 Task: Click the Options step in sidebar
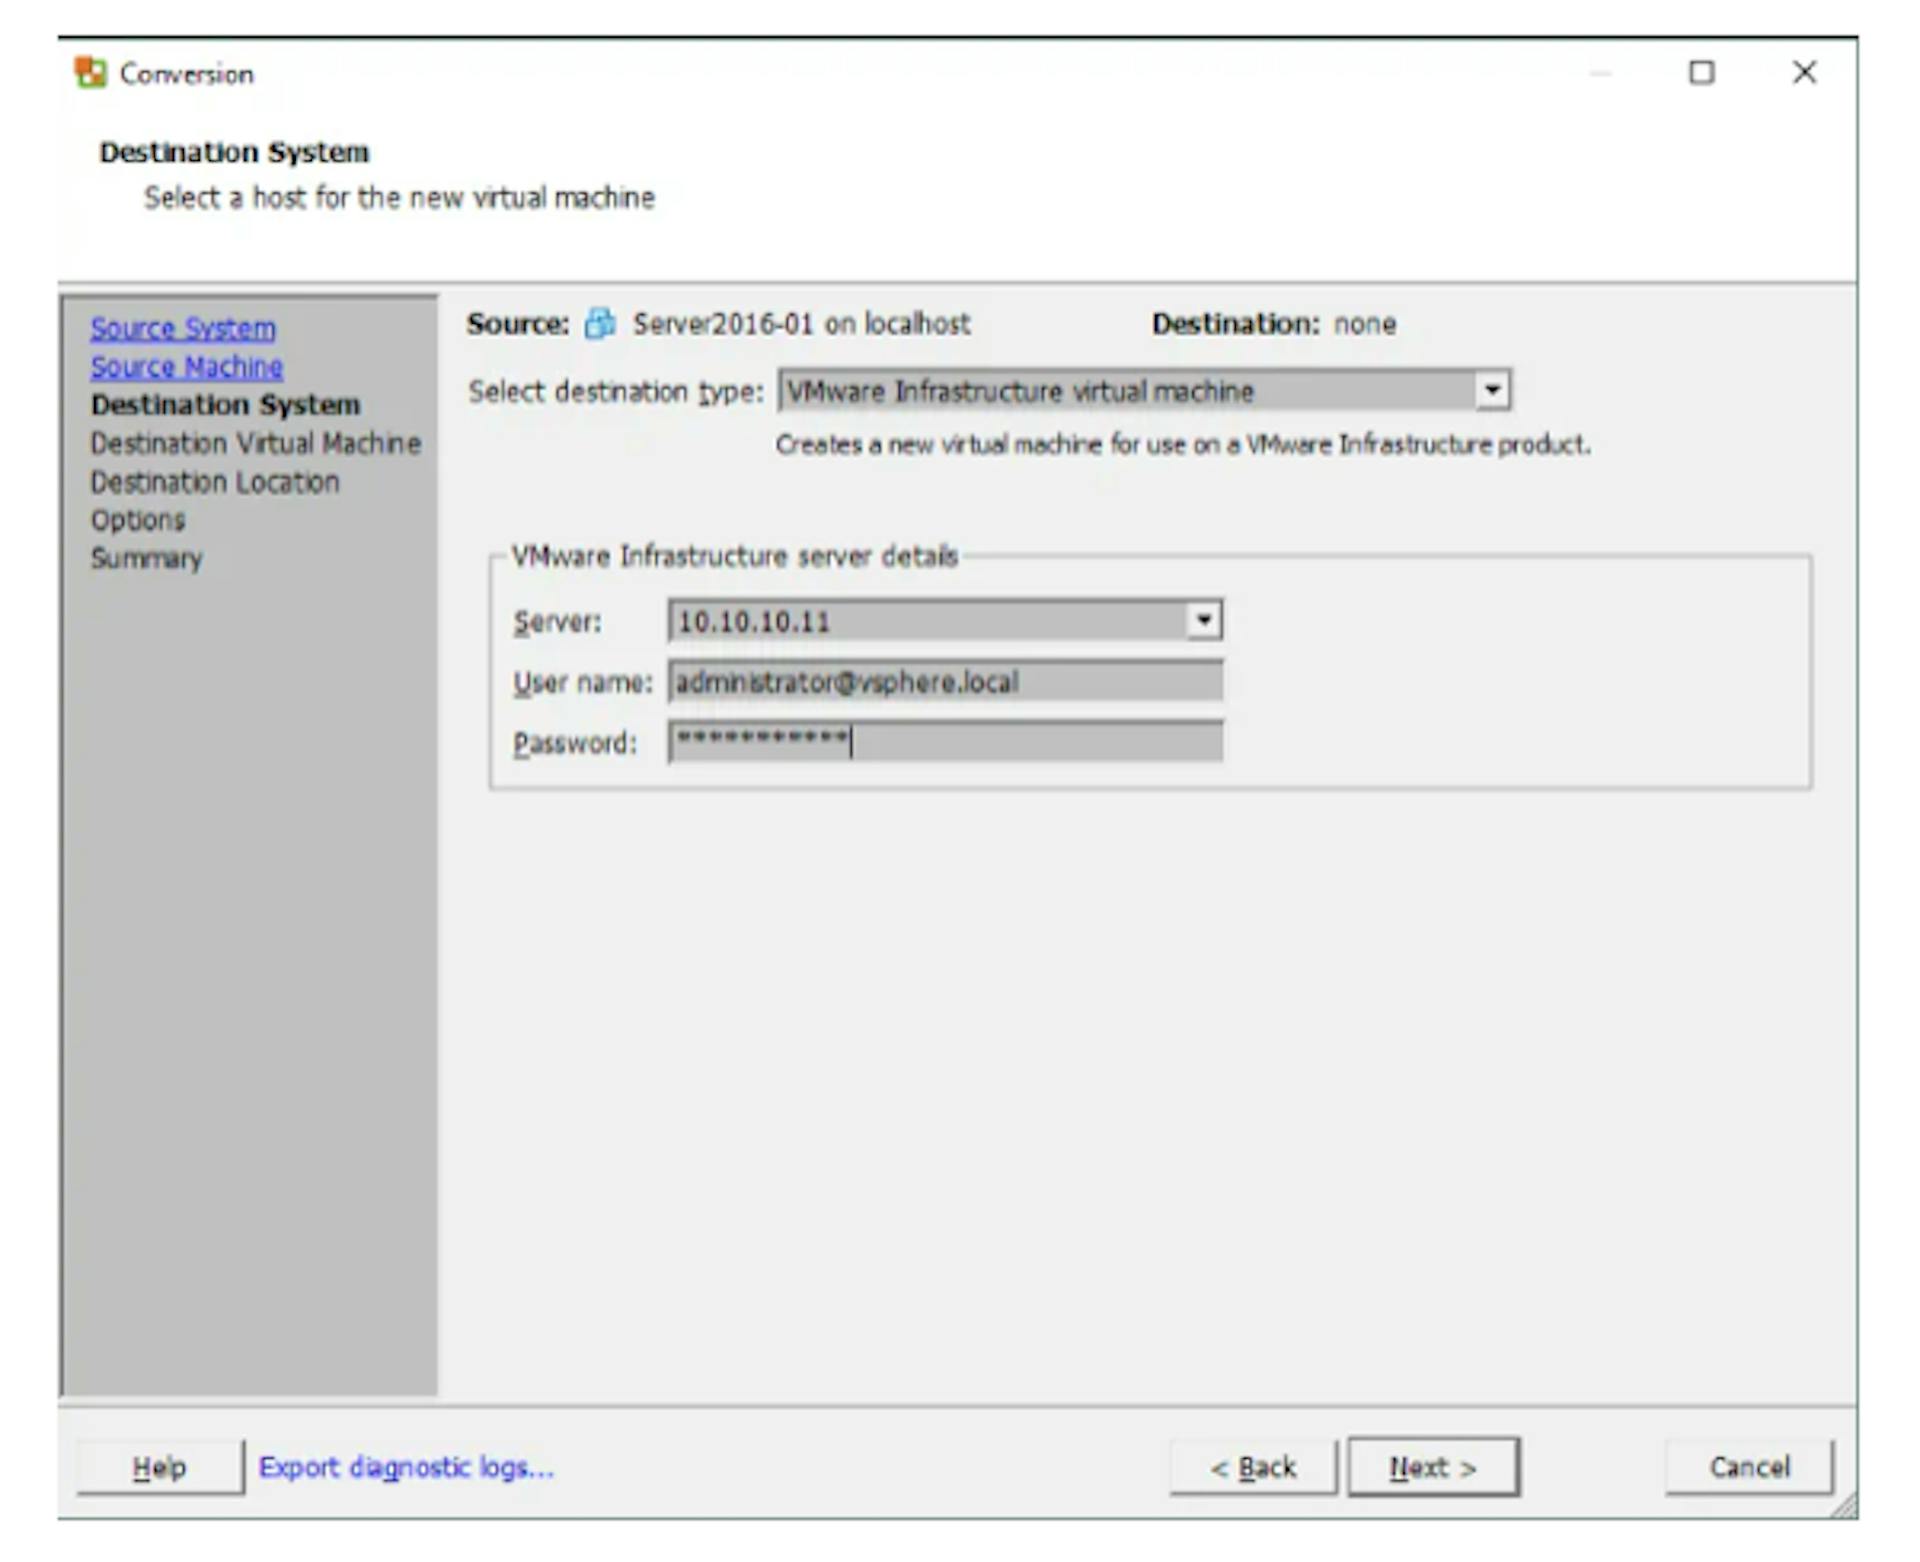tap(138, 520)
